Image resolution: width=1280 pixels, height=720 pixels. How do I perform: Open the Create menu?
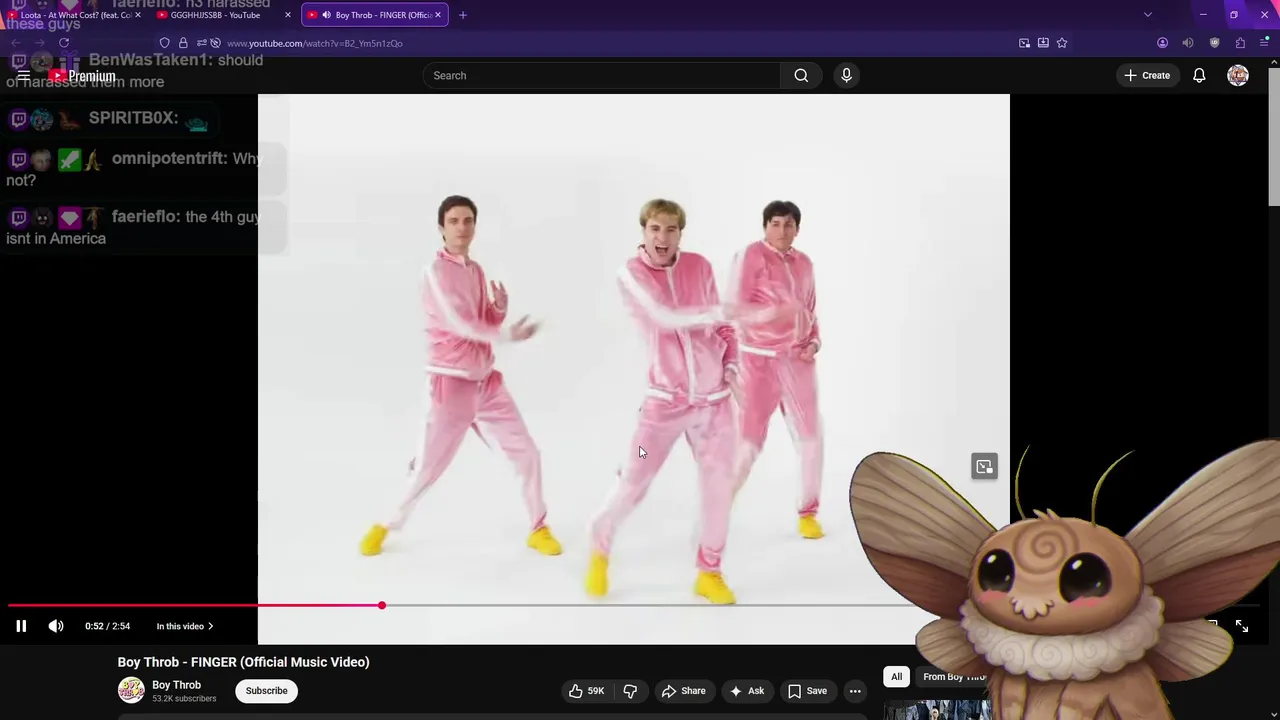1147,75
